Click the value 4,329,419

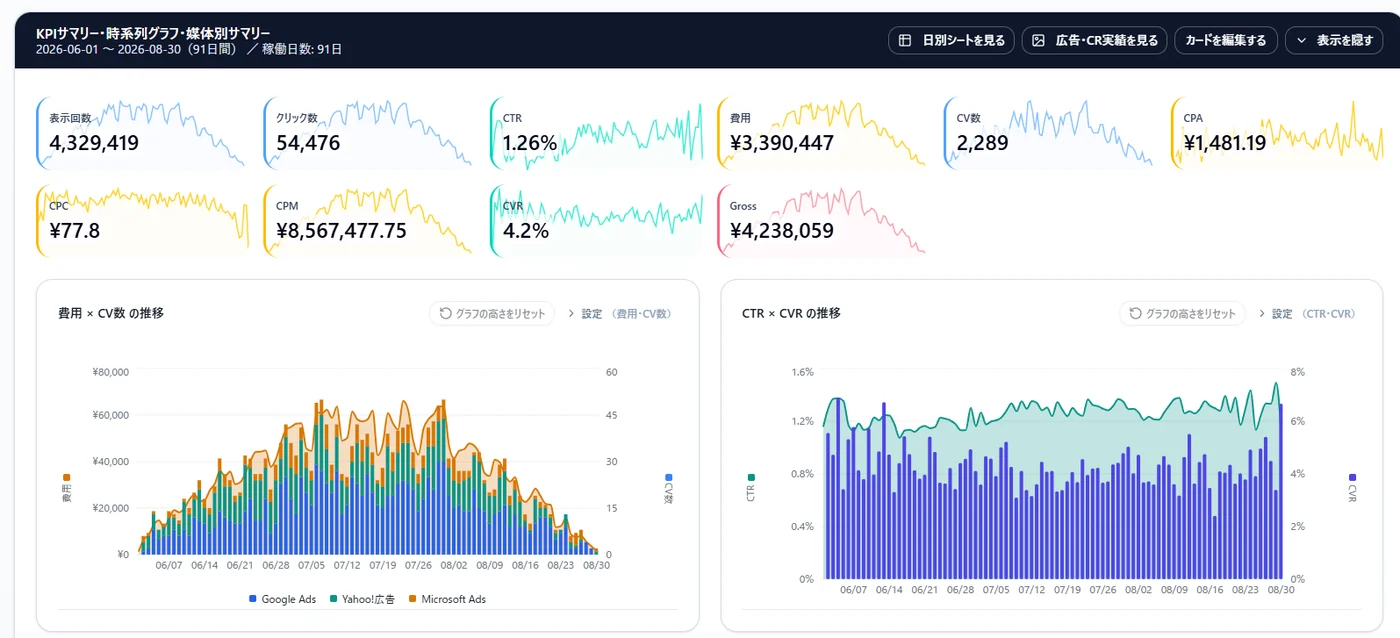[94, 143]
